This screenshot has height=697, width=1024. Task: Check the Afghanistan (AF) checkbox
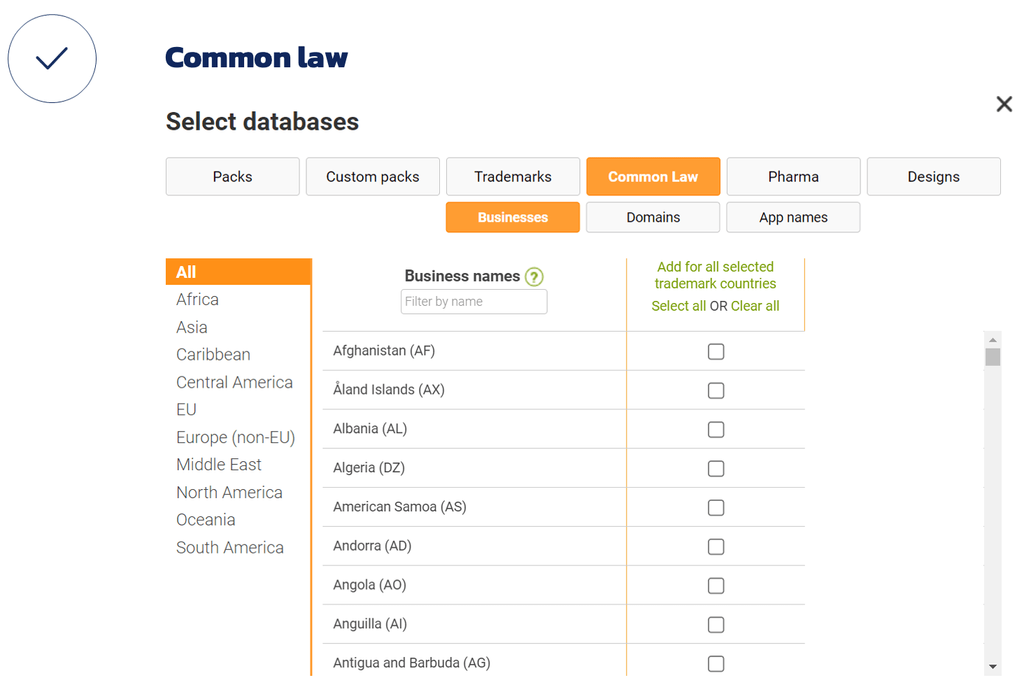[x=716, y=351]
